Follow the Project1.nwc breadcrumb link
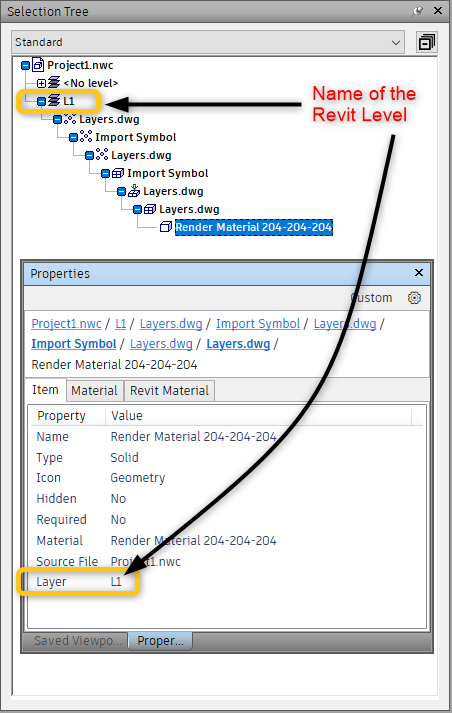The width and height of the screenshot is (452, 713). (x=66, y=324)
